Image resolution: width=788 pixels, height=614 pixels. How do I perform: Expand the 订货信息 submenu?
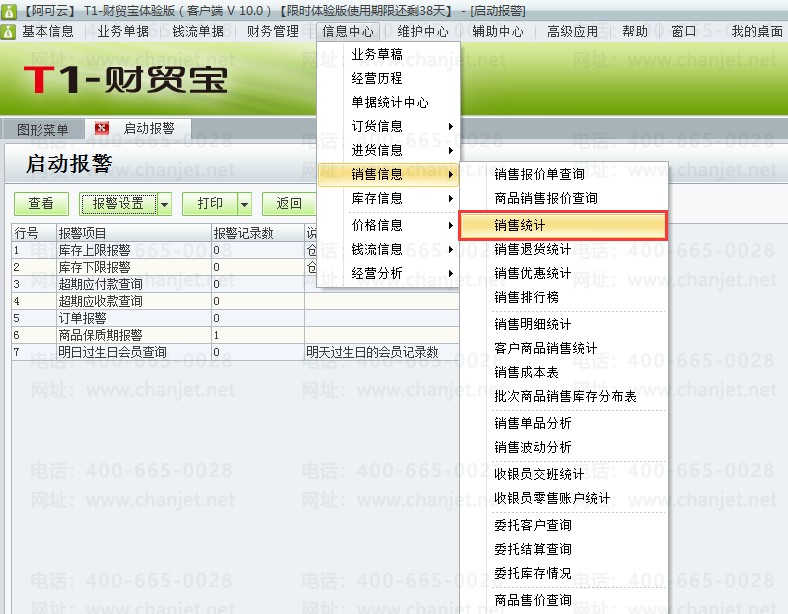pos(389,126)
